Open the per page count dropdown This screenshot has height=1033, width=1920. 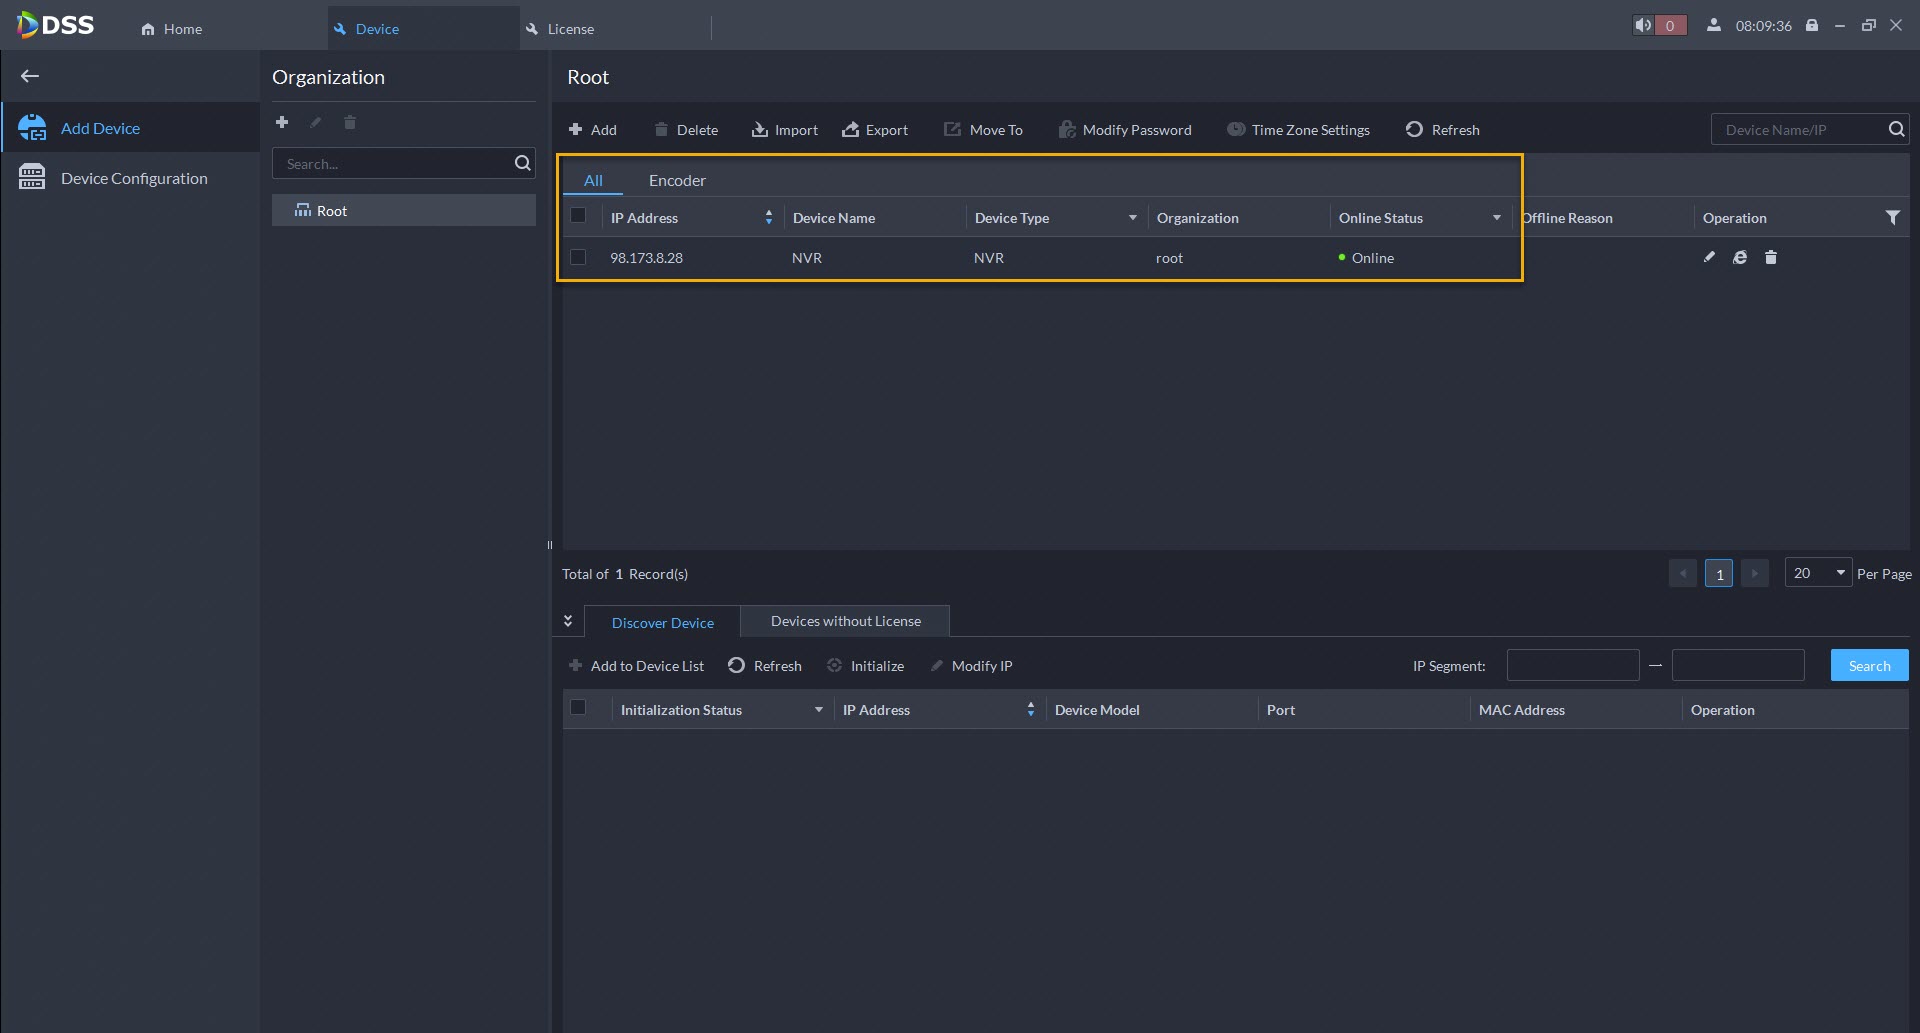pos(1818,573)
